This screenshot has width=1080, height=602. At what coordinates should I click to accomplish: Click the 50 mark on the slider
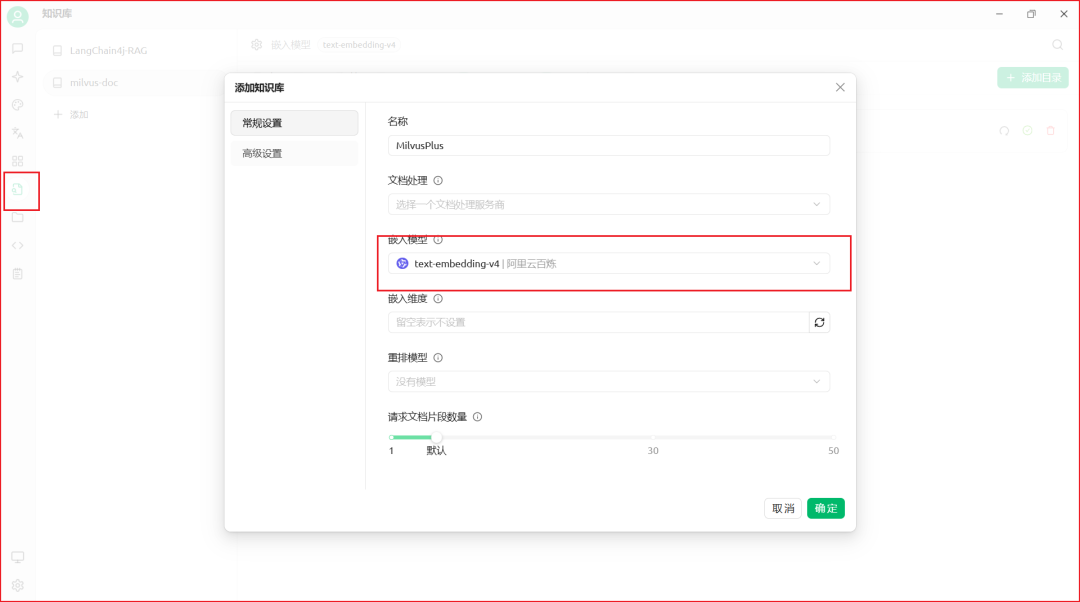point(833,450)
